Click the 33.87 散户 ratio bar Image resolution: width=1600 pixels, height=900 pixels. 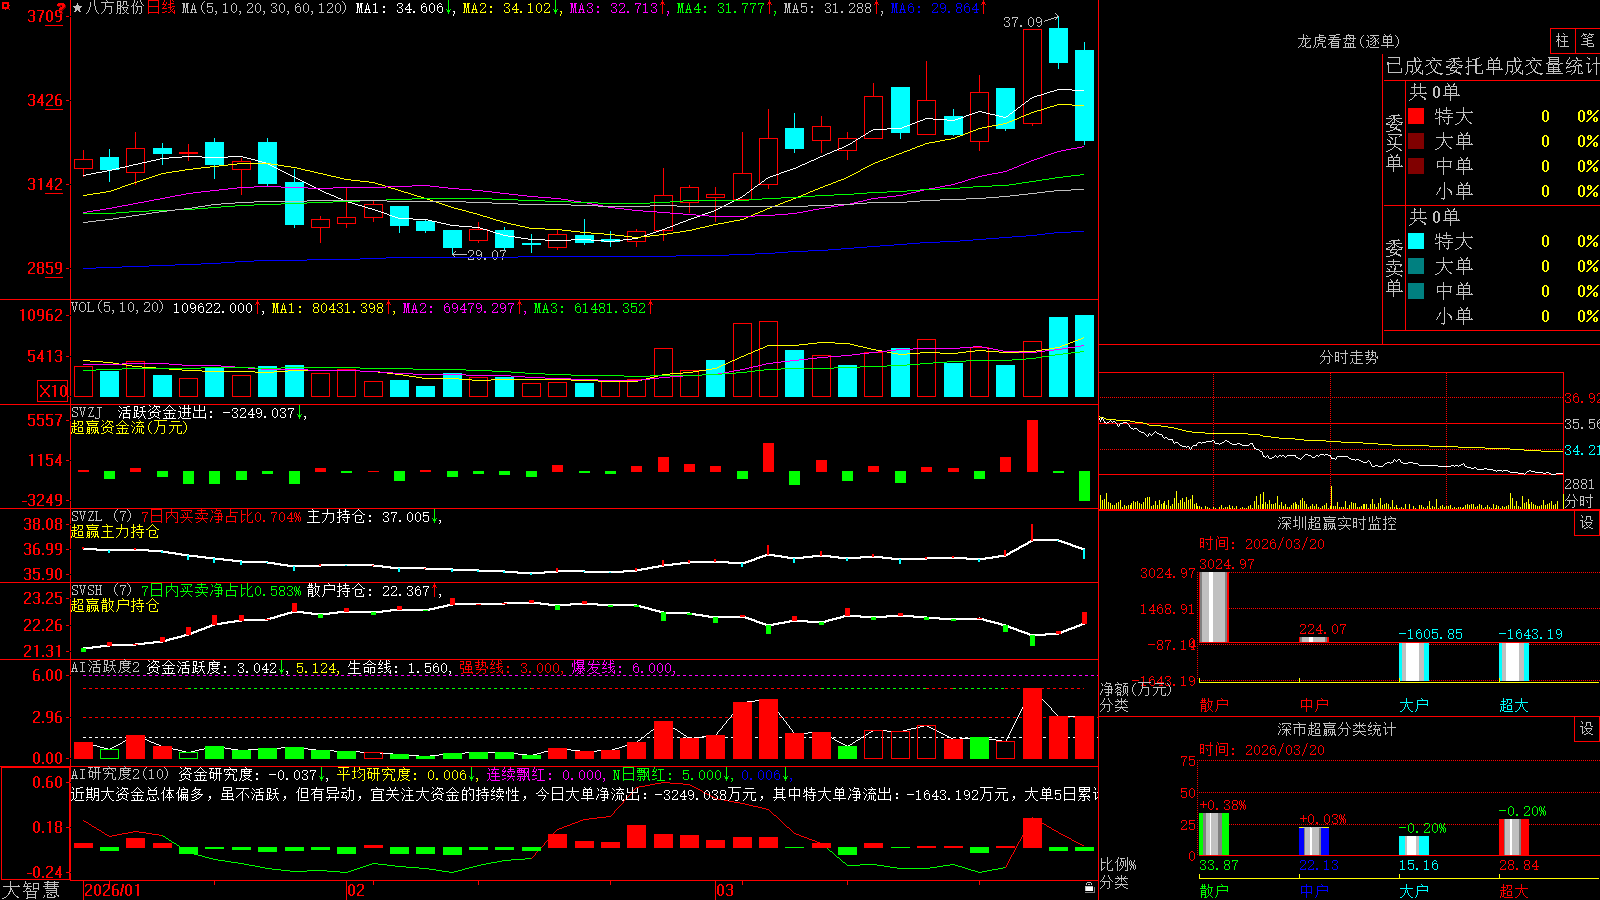(1214, 834)
